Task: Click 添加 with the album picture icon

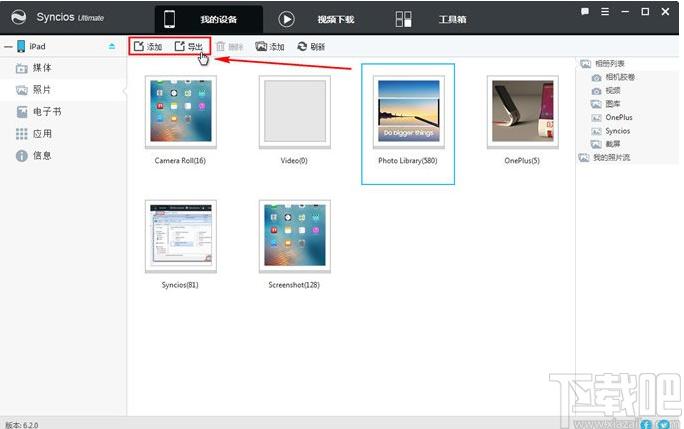Action: pos(270,46)
